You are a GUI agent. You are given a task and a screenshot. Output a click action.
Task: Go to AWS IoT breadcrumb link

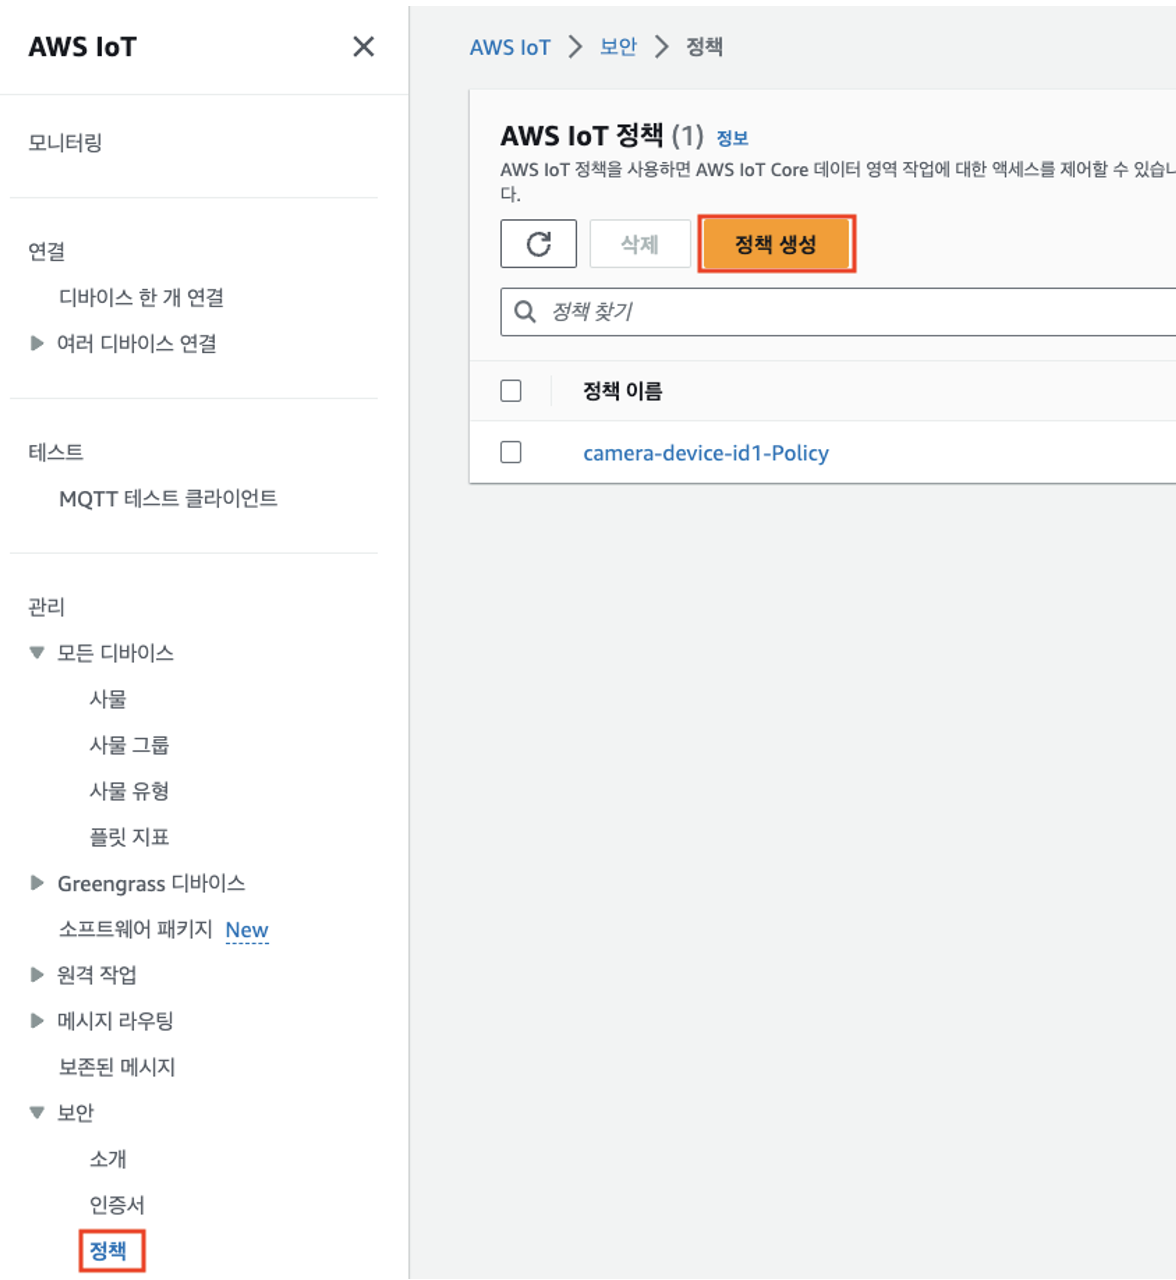(510, 47)
